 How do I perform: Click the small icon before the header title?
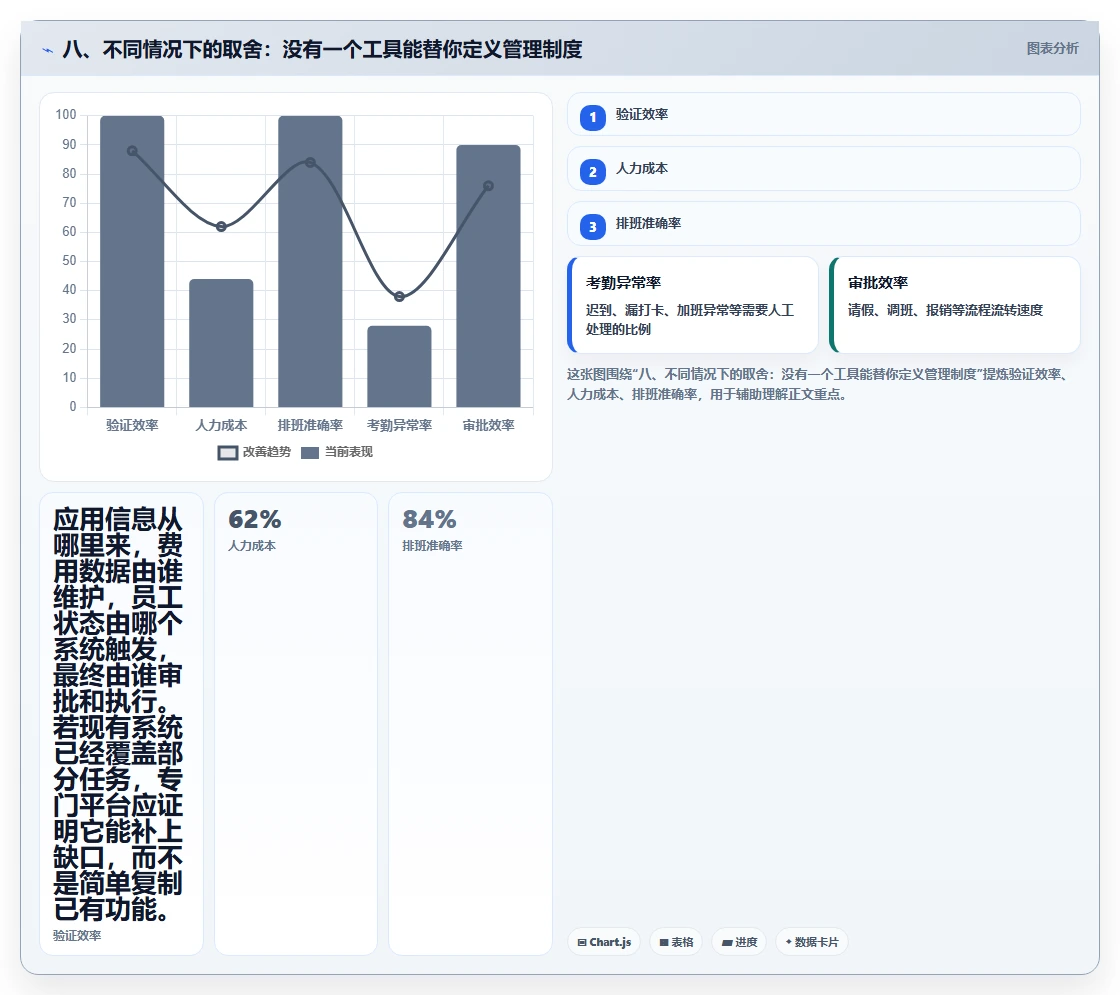click(x=47, y=50)
